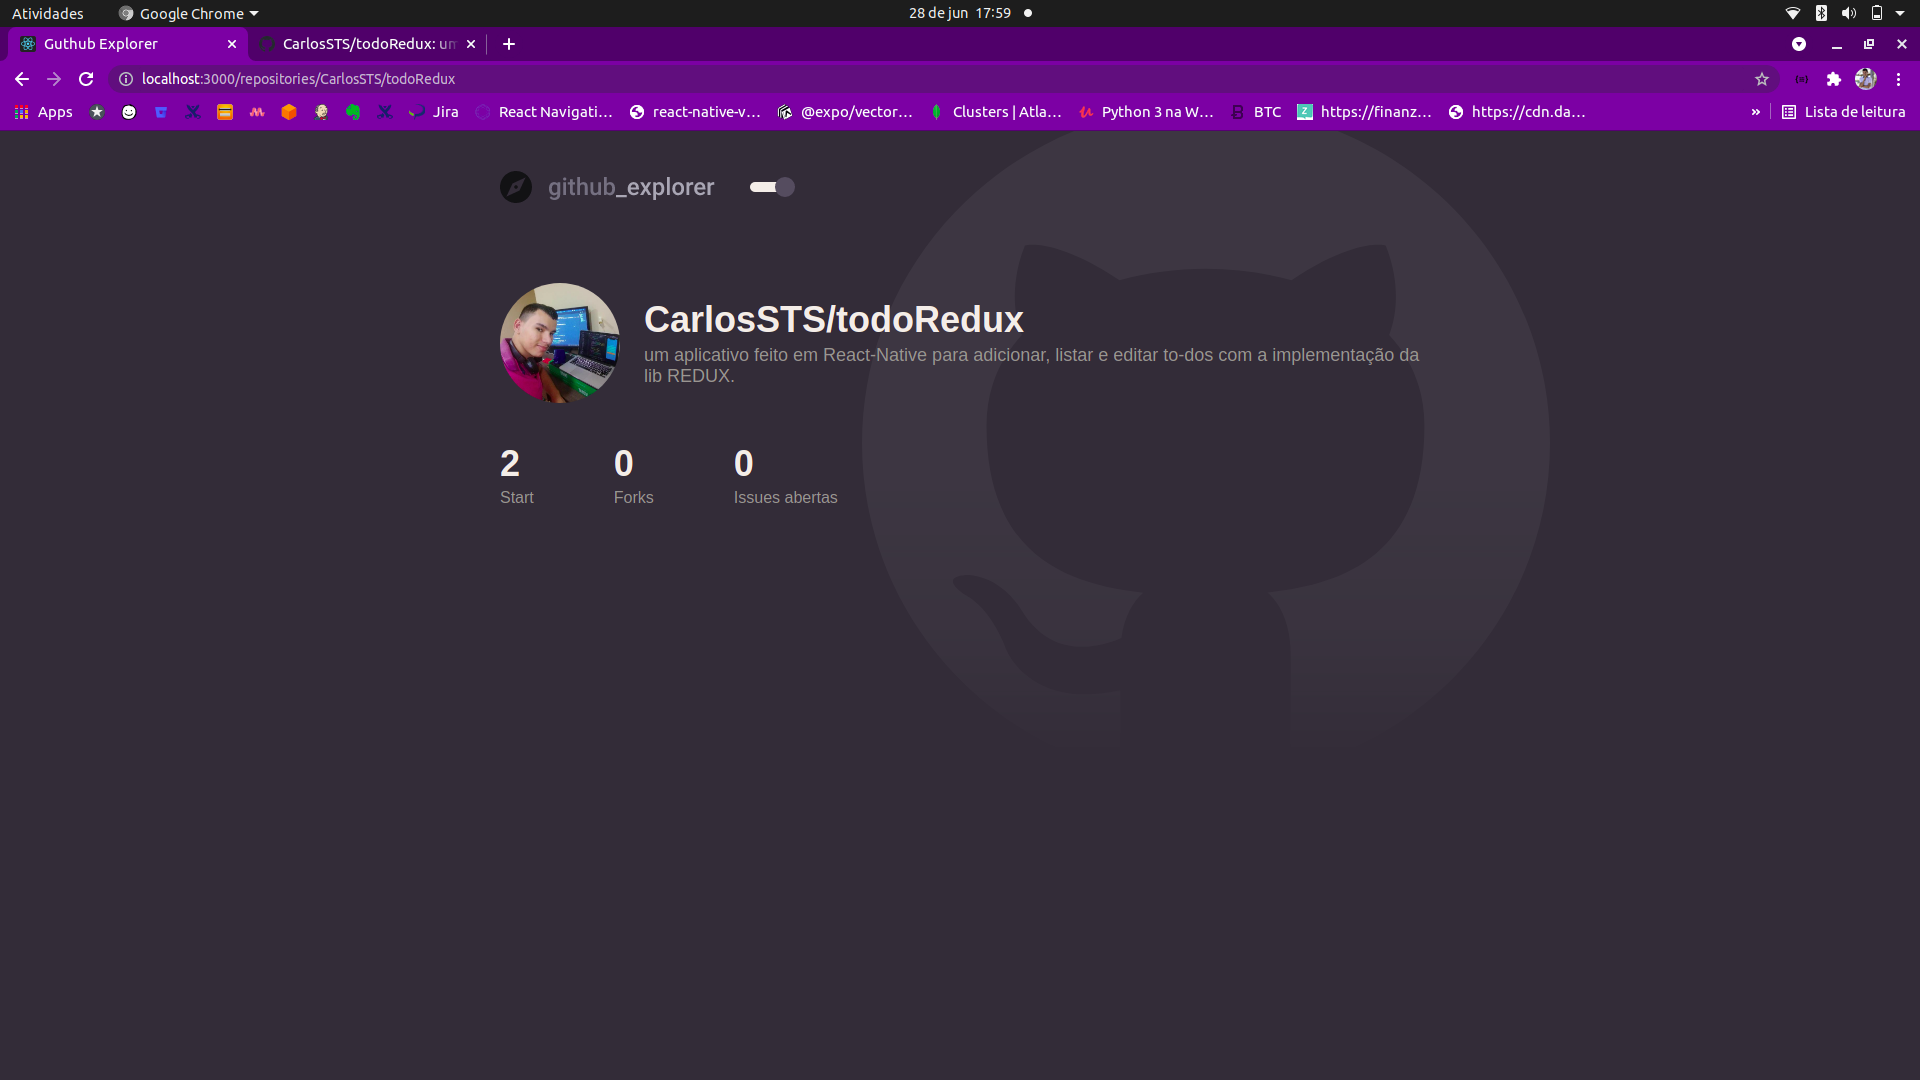Viewport: 1920px width, 1080px height.
Task: Open new browser tab button
Action: pos(509,44)
